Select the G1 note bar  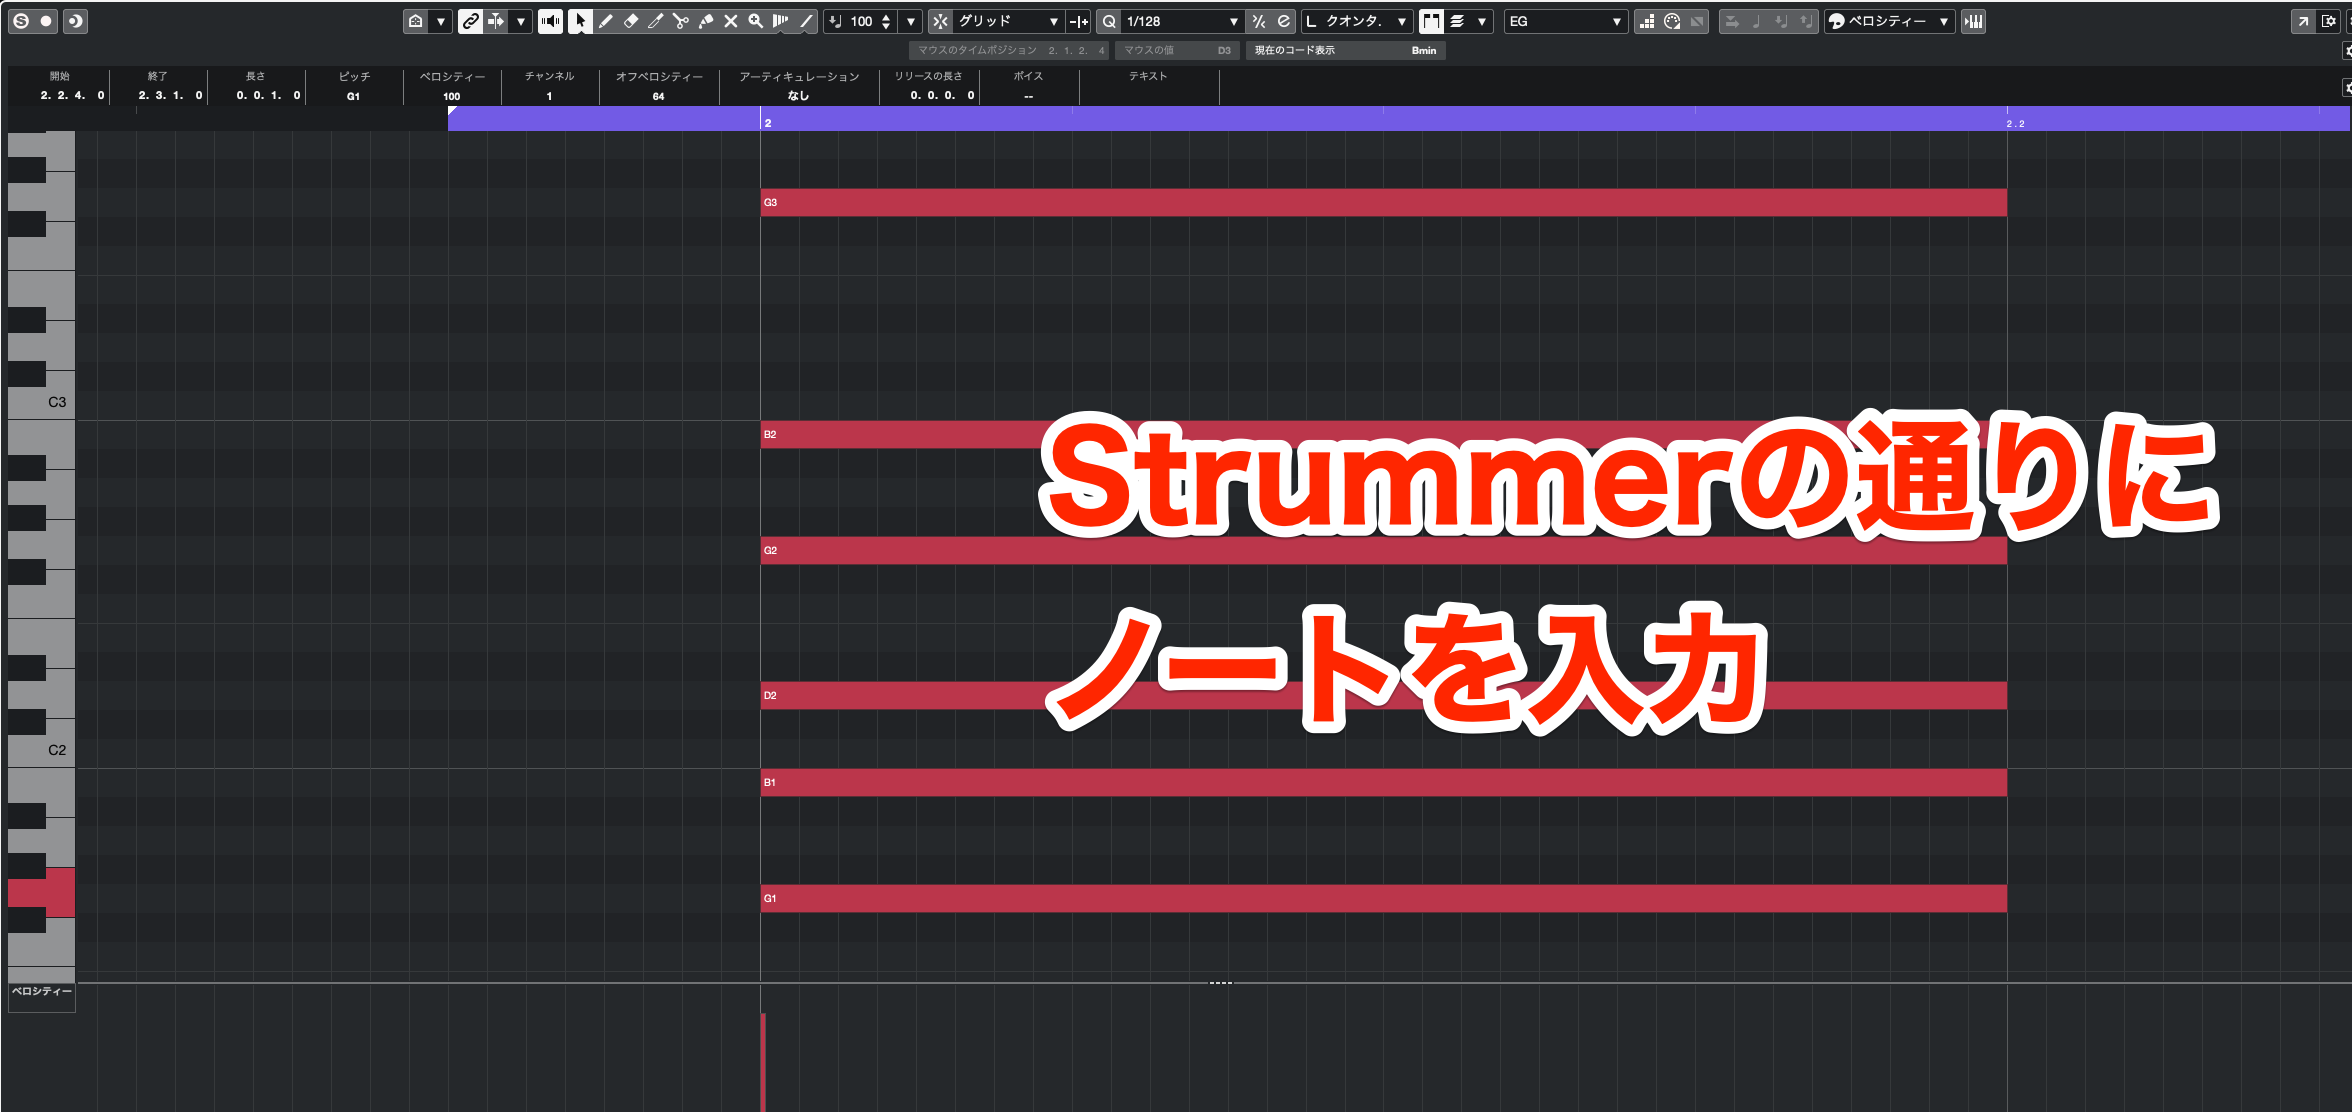[1383, 898]
